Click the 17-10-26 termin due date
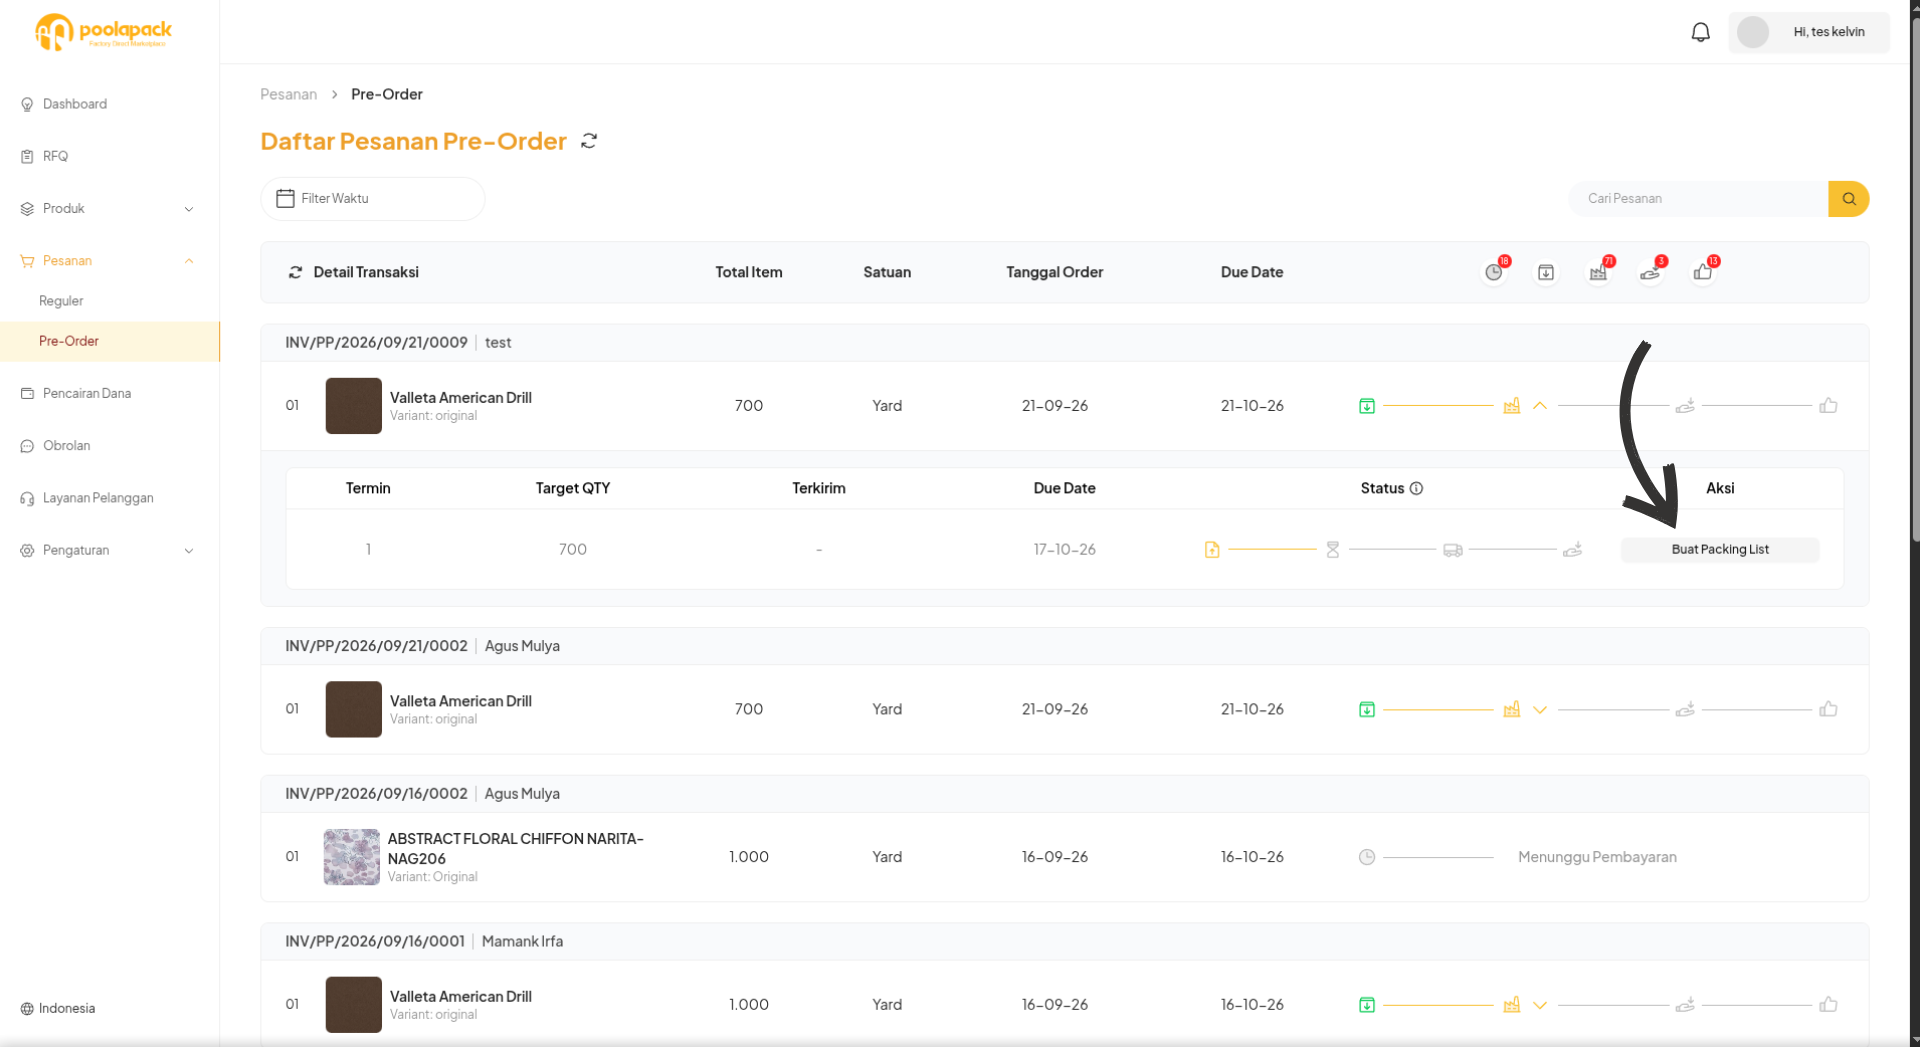Viewport: 1920px width, 1047px height. tap(1064, 549)
